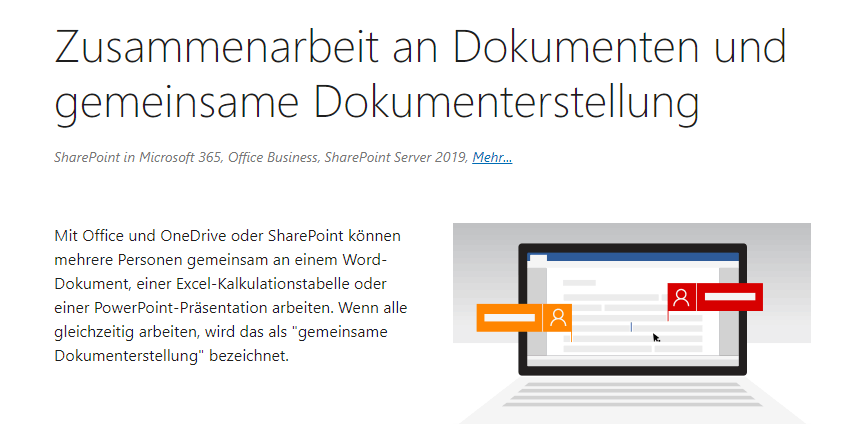859x436 pixels.
Task: Click the text "SharePoint in Microsoft 365, Office Business"
Action: click(x=186, y=158)
